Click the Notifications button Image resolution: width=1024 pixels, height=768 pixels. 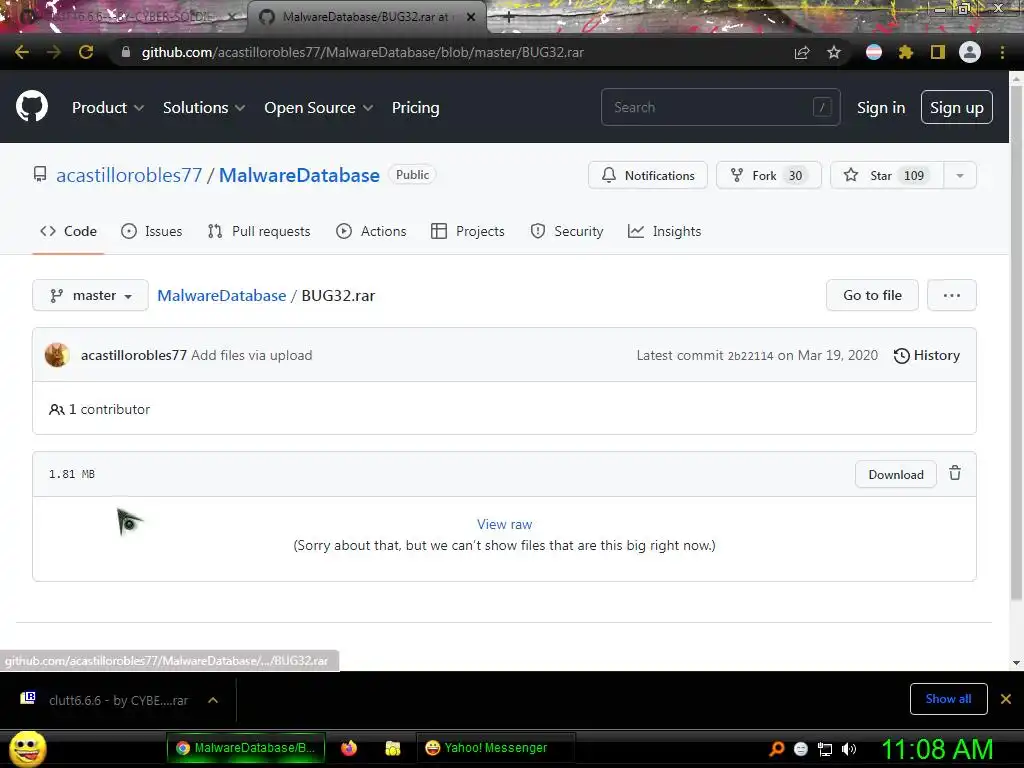[648, 175]
